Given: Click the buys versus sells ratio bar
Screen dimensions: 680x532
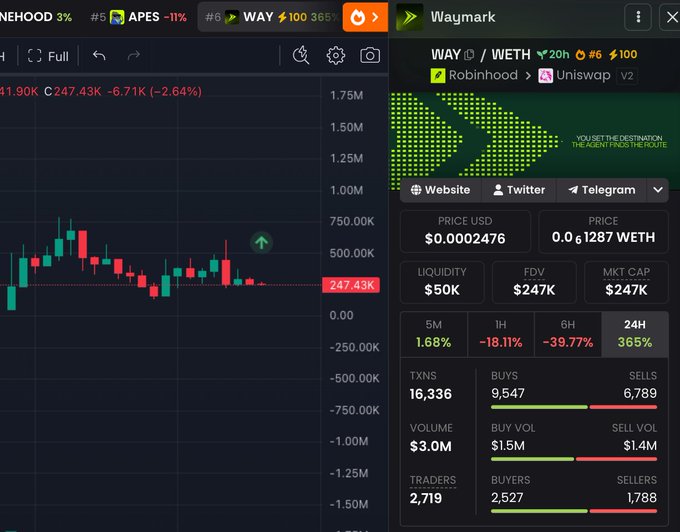Looking at the screenshot, I should point(574,407).
